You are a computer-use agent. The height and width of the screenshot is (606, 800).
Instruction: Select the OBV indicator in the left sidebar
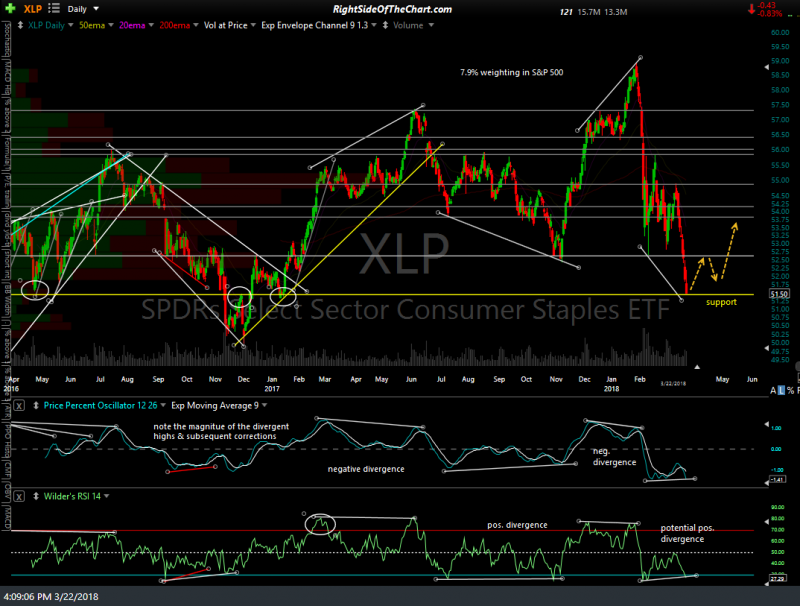pyautogui.click(x=5, y=490)
